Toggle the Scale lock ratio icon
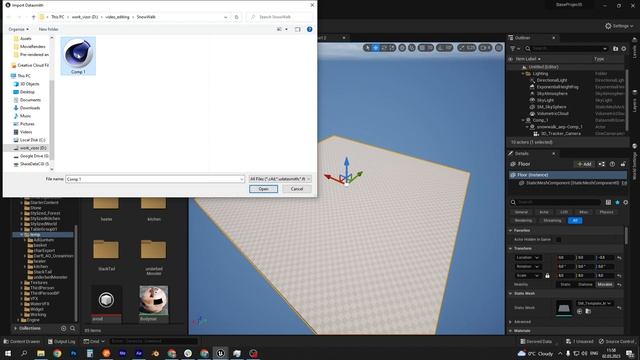Image resolution: width=640 pixels, height=360 pixels. point(547,276)
